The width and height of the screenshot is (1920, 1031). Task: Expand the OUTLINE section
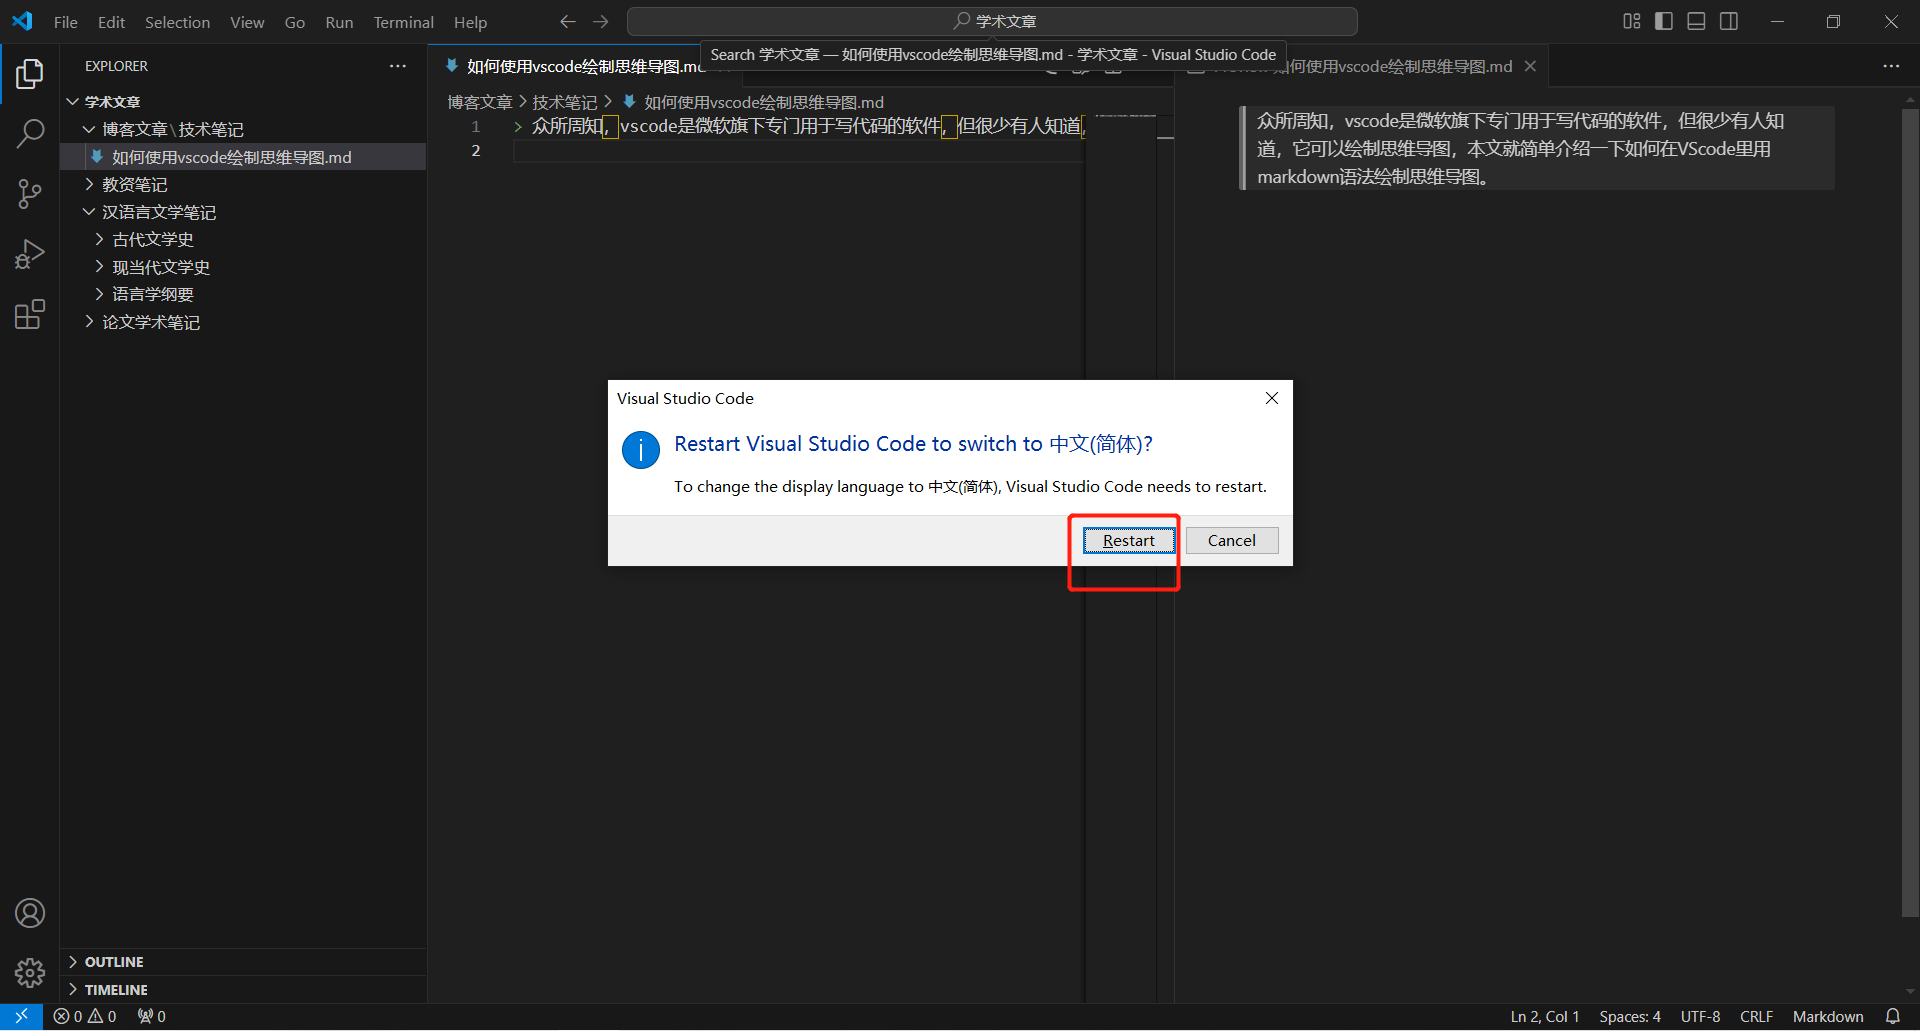(243, 962)
